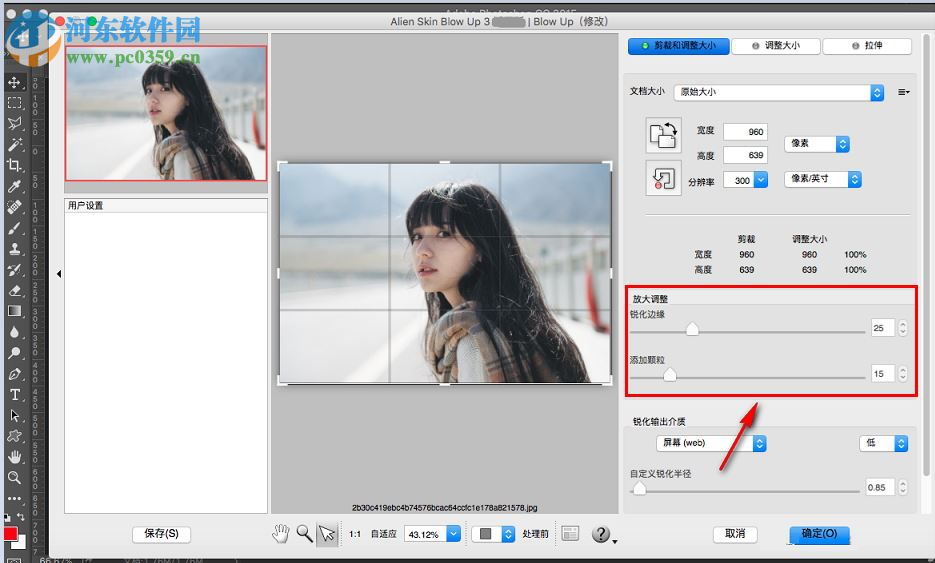Click the swap width and height icon
Image resolution: width=935 pixels, height=563 pixels.
click(x=663, y=135)
